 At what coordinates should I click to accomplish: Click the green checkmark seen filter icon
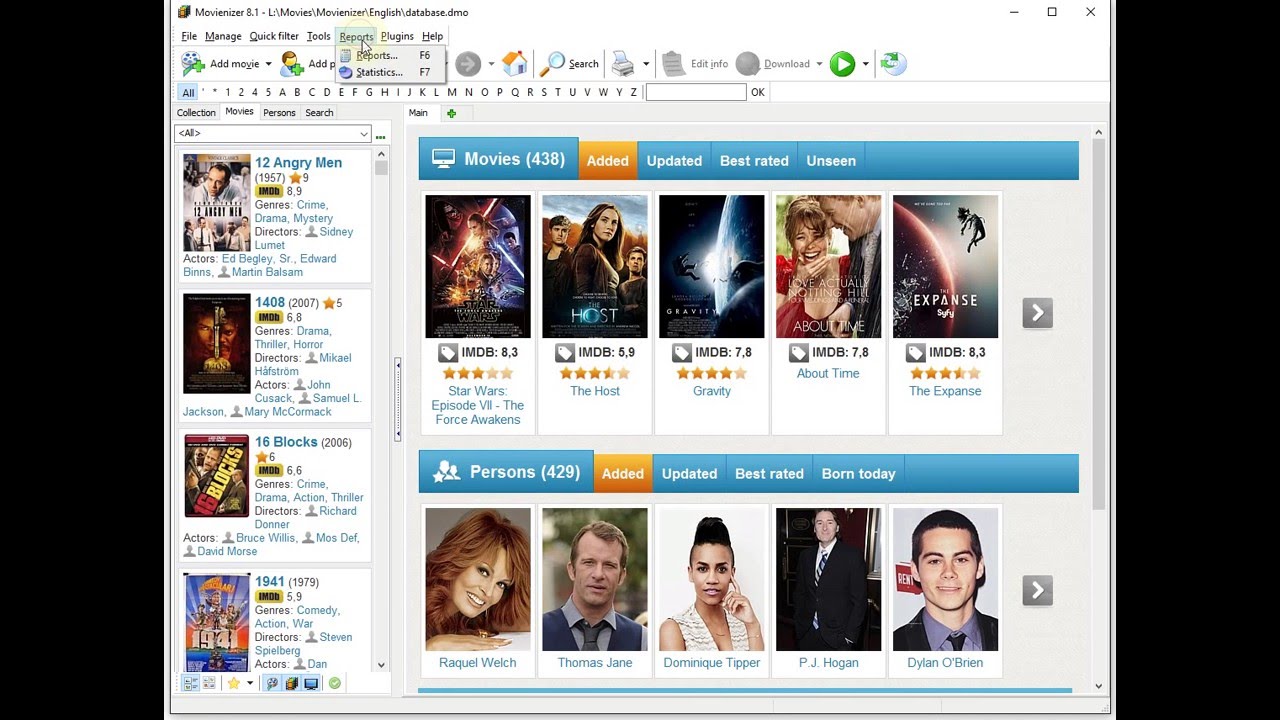(x=335, y=683)
